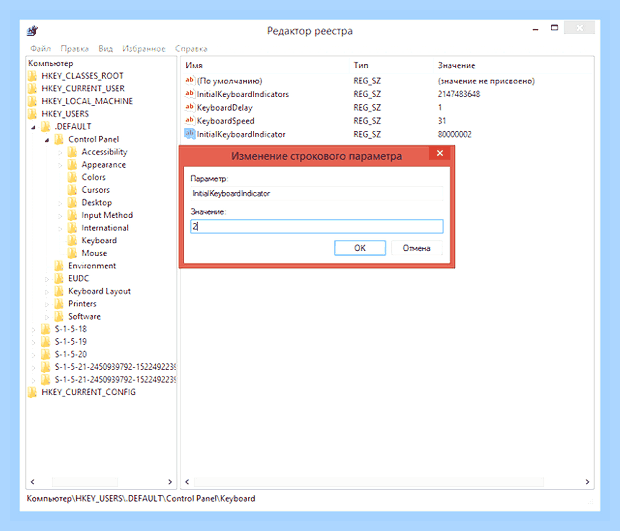
Task: Open the Вид menu
Action: pos(106,49)
